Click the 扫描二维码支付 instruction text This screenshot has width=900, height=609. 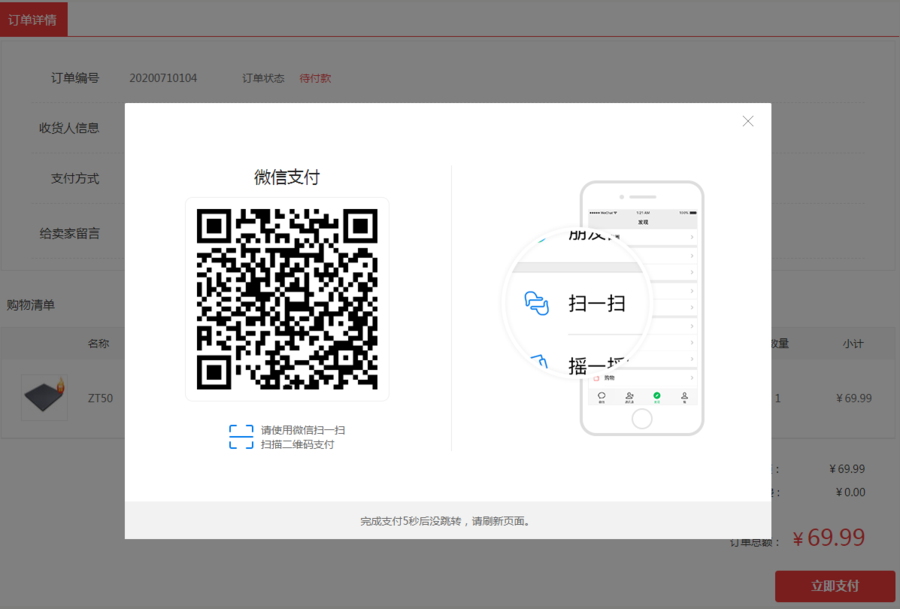point(297,444)
